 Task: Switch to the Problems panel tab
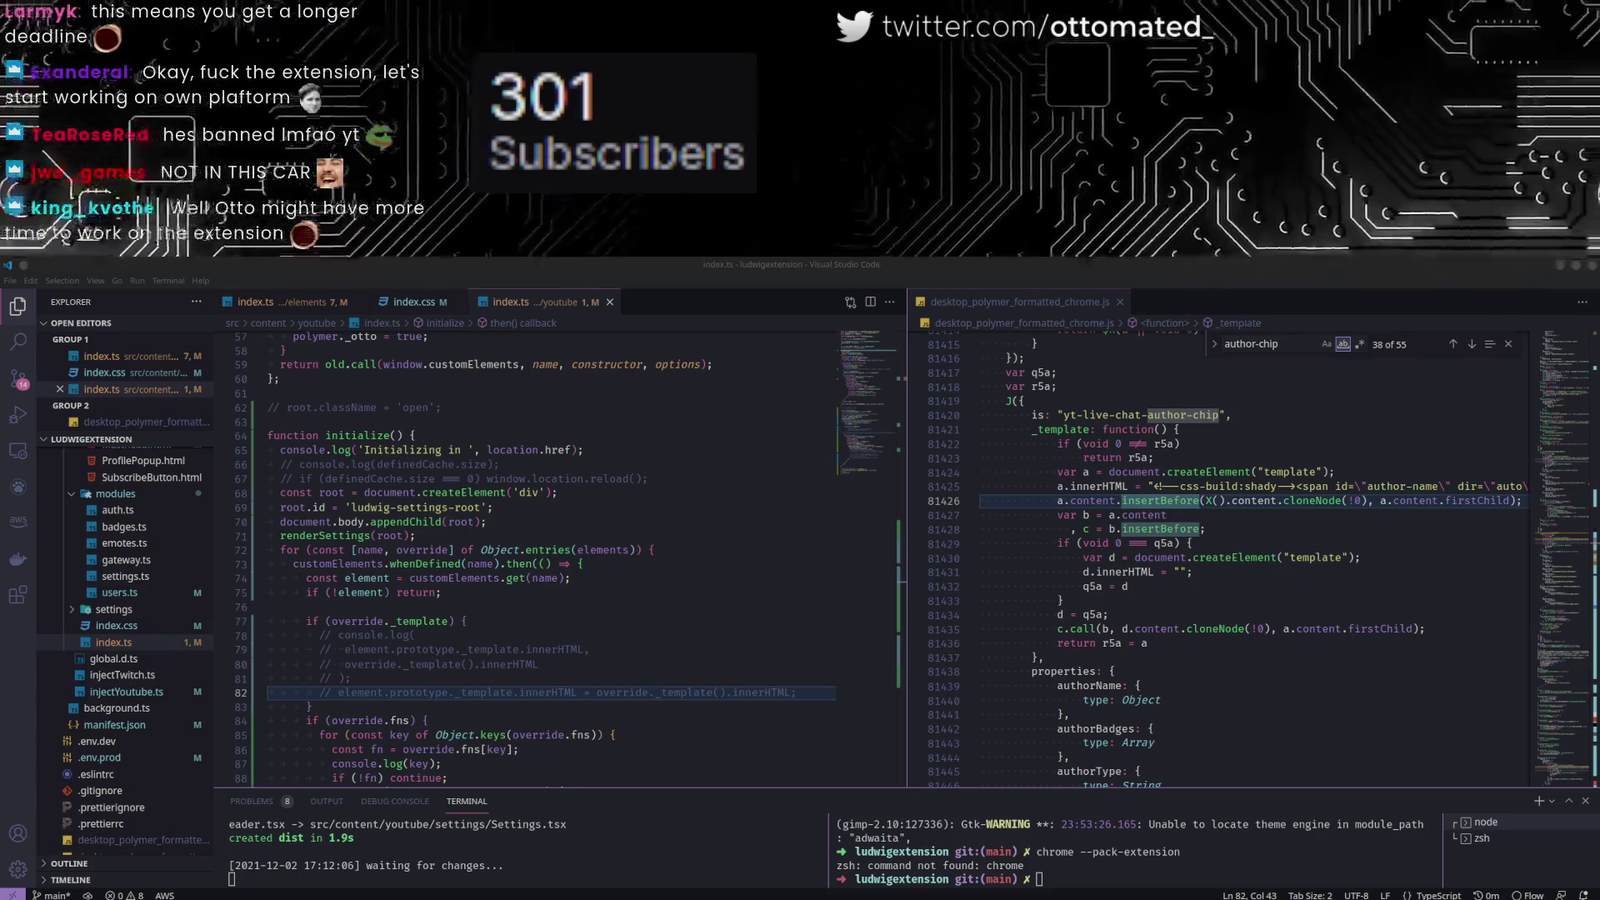(x=260, y=801)
